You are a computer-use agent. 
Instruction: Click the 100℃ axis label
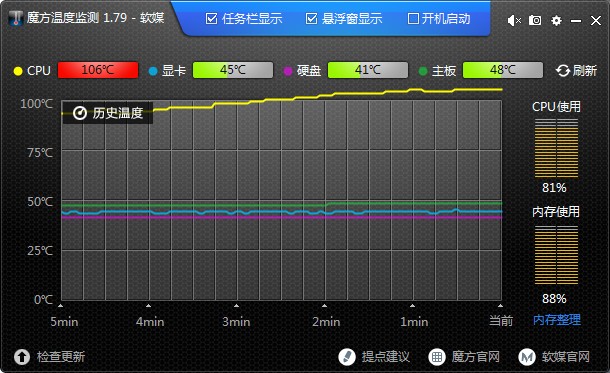pos(36,103)
